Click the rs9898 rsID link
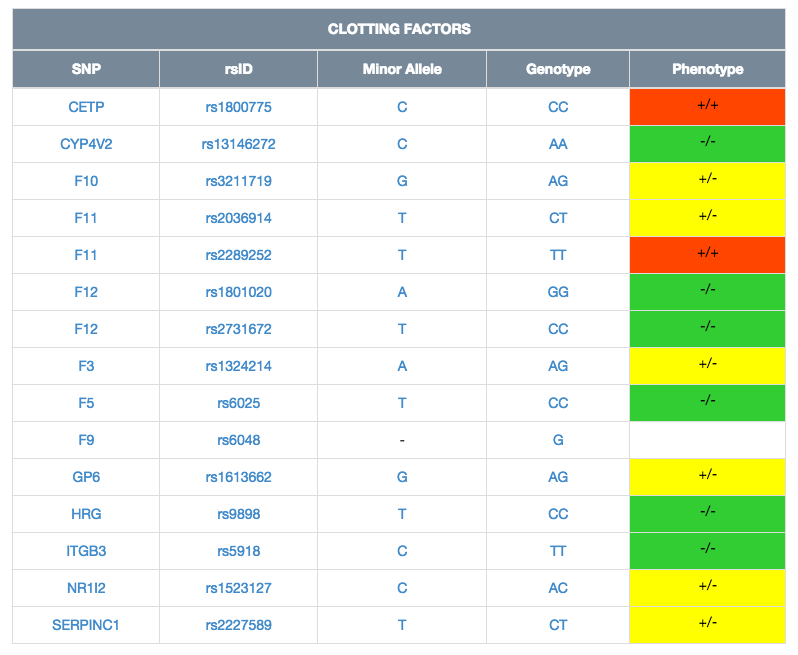The width and height of the screenshot is (798, 655). (x=238, y=514)
